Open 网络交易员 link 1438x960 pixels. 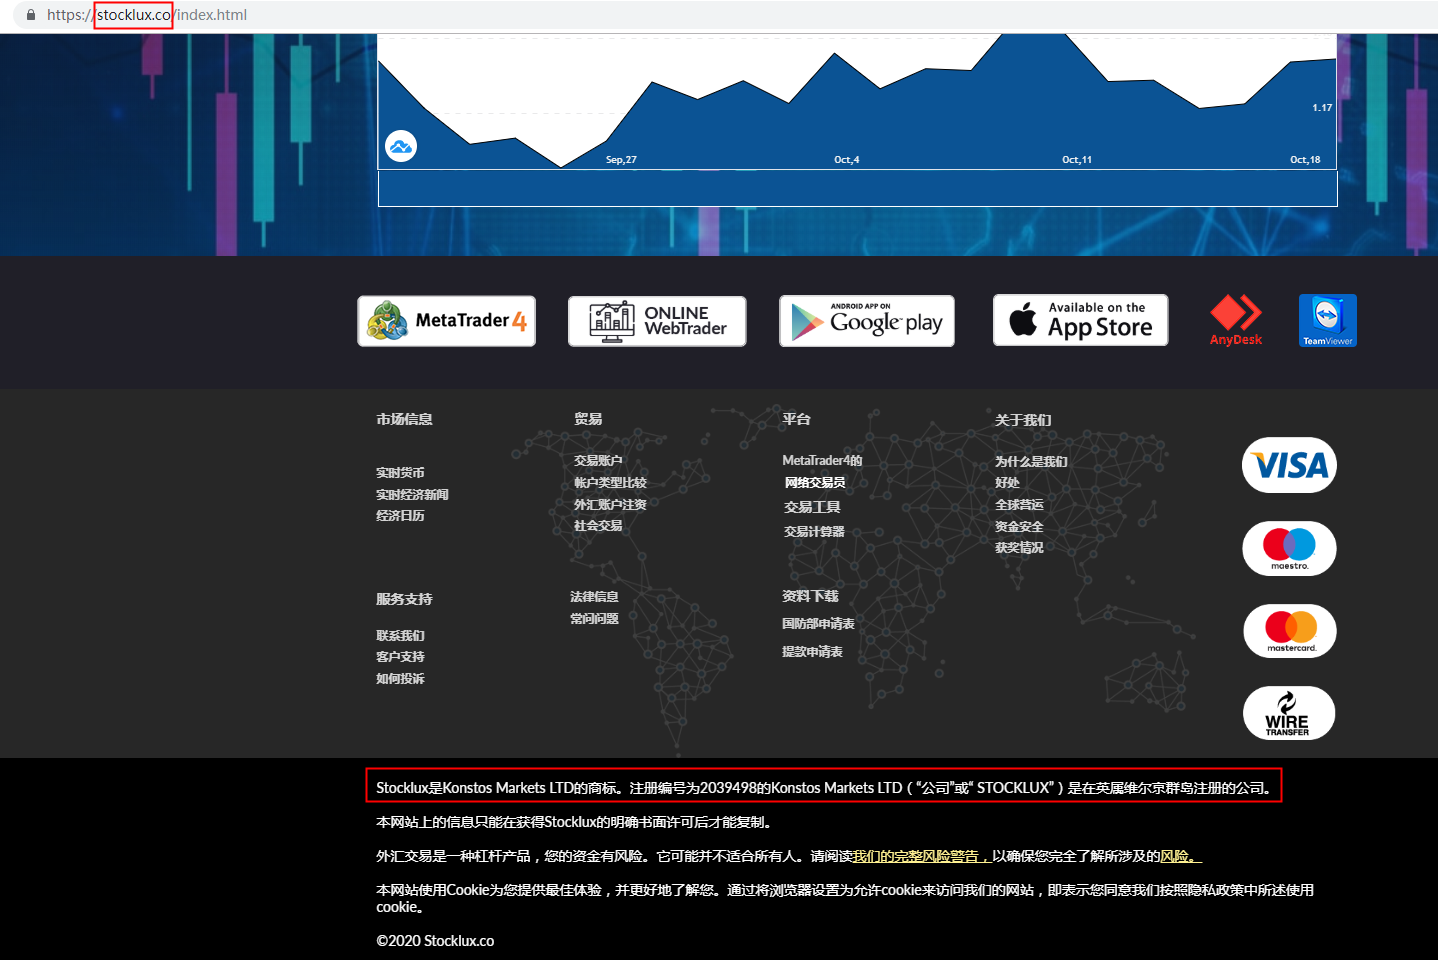point(815,483)
